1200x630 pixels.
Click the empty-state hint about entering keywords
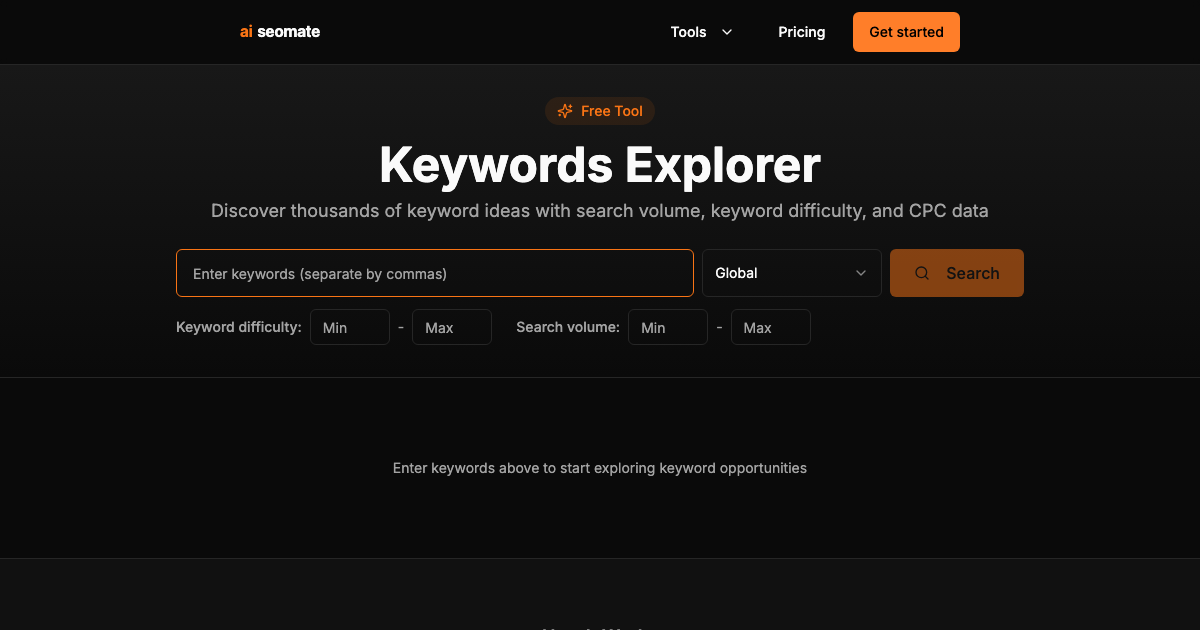(600, 468)
